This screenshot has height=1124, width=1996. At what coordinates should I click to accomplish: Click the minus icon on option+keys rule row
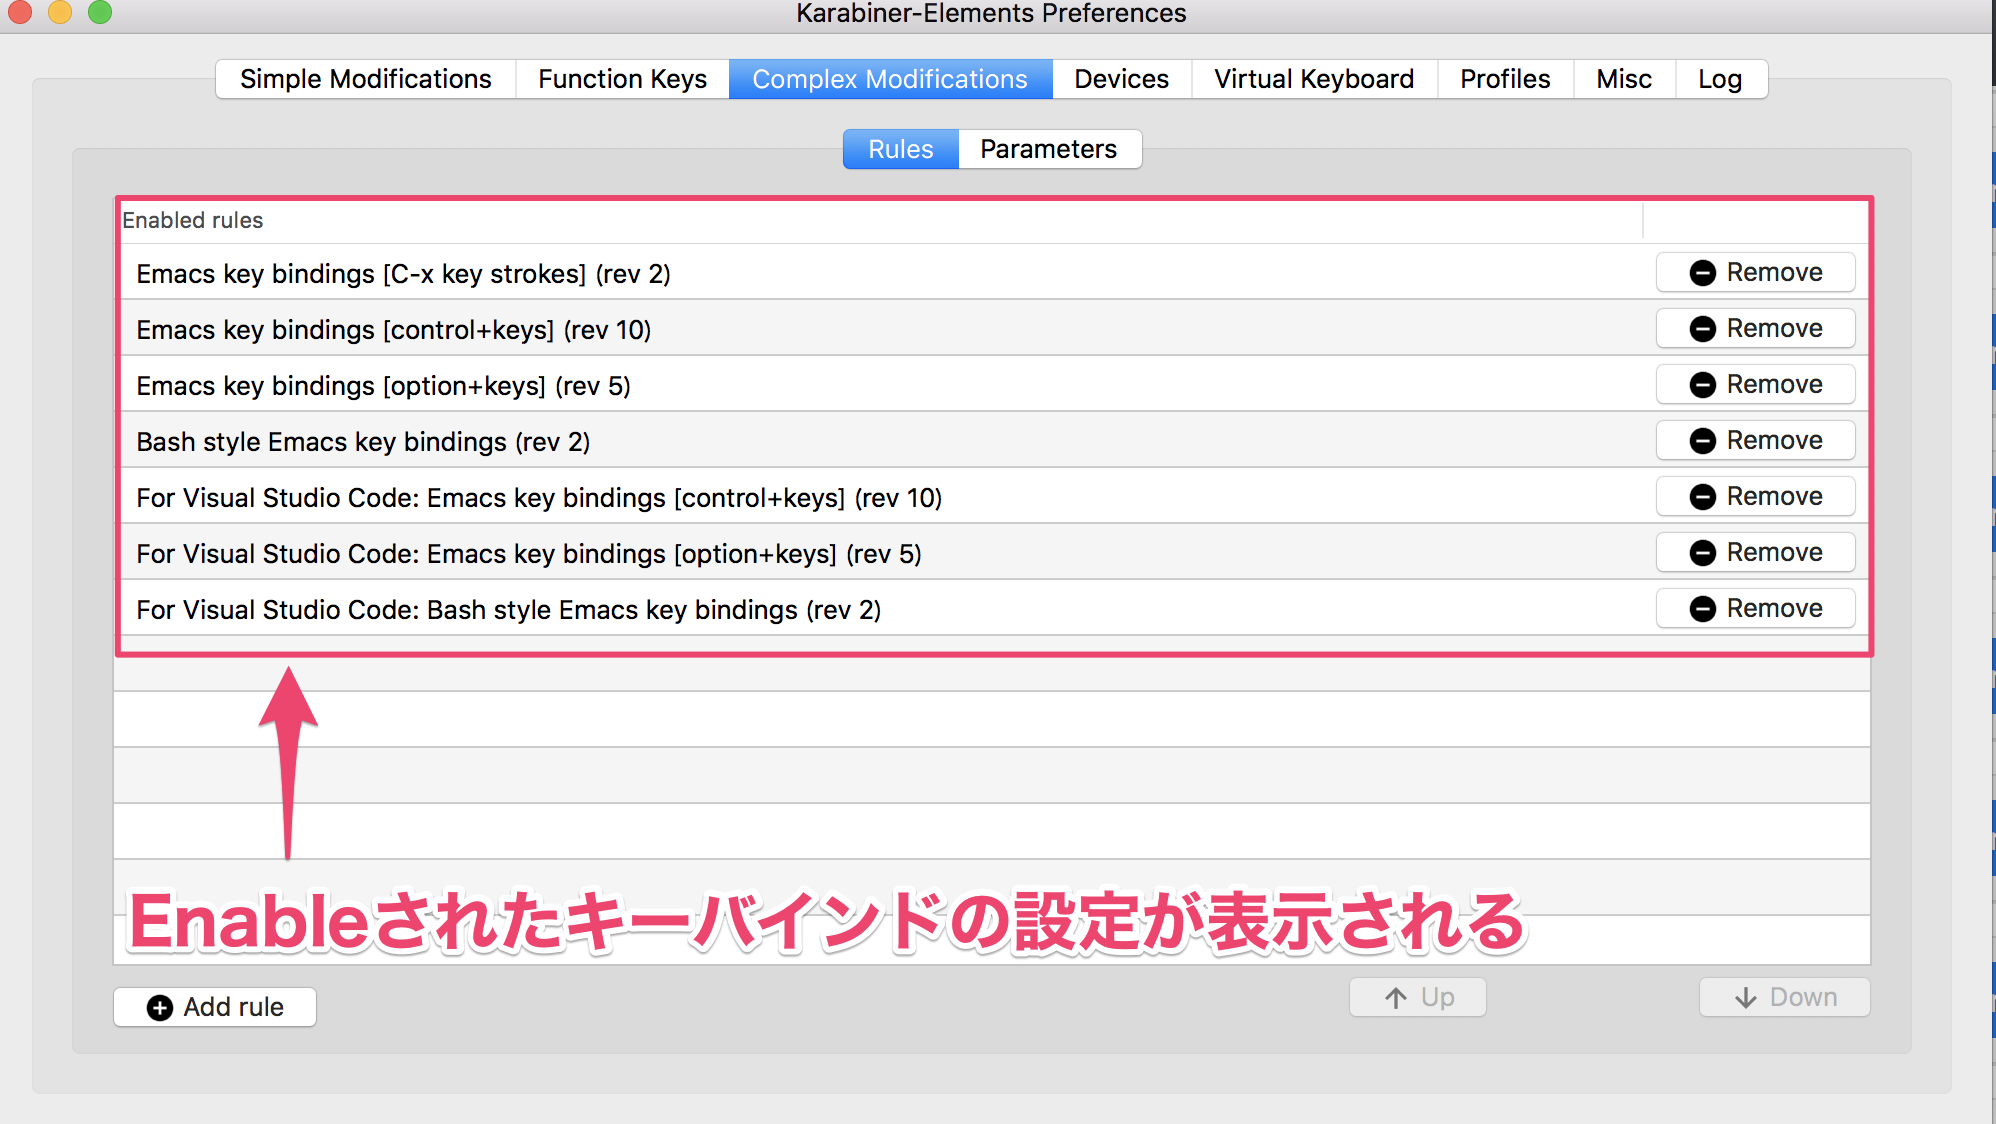(1703, 384)
